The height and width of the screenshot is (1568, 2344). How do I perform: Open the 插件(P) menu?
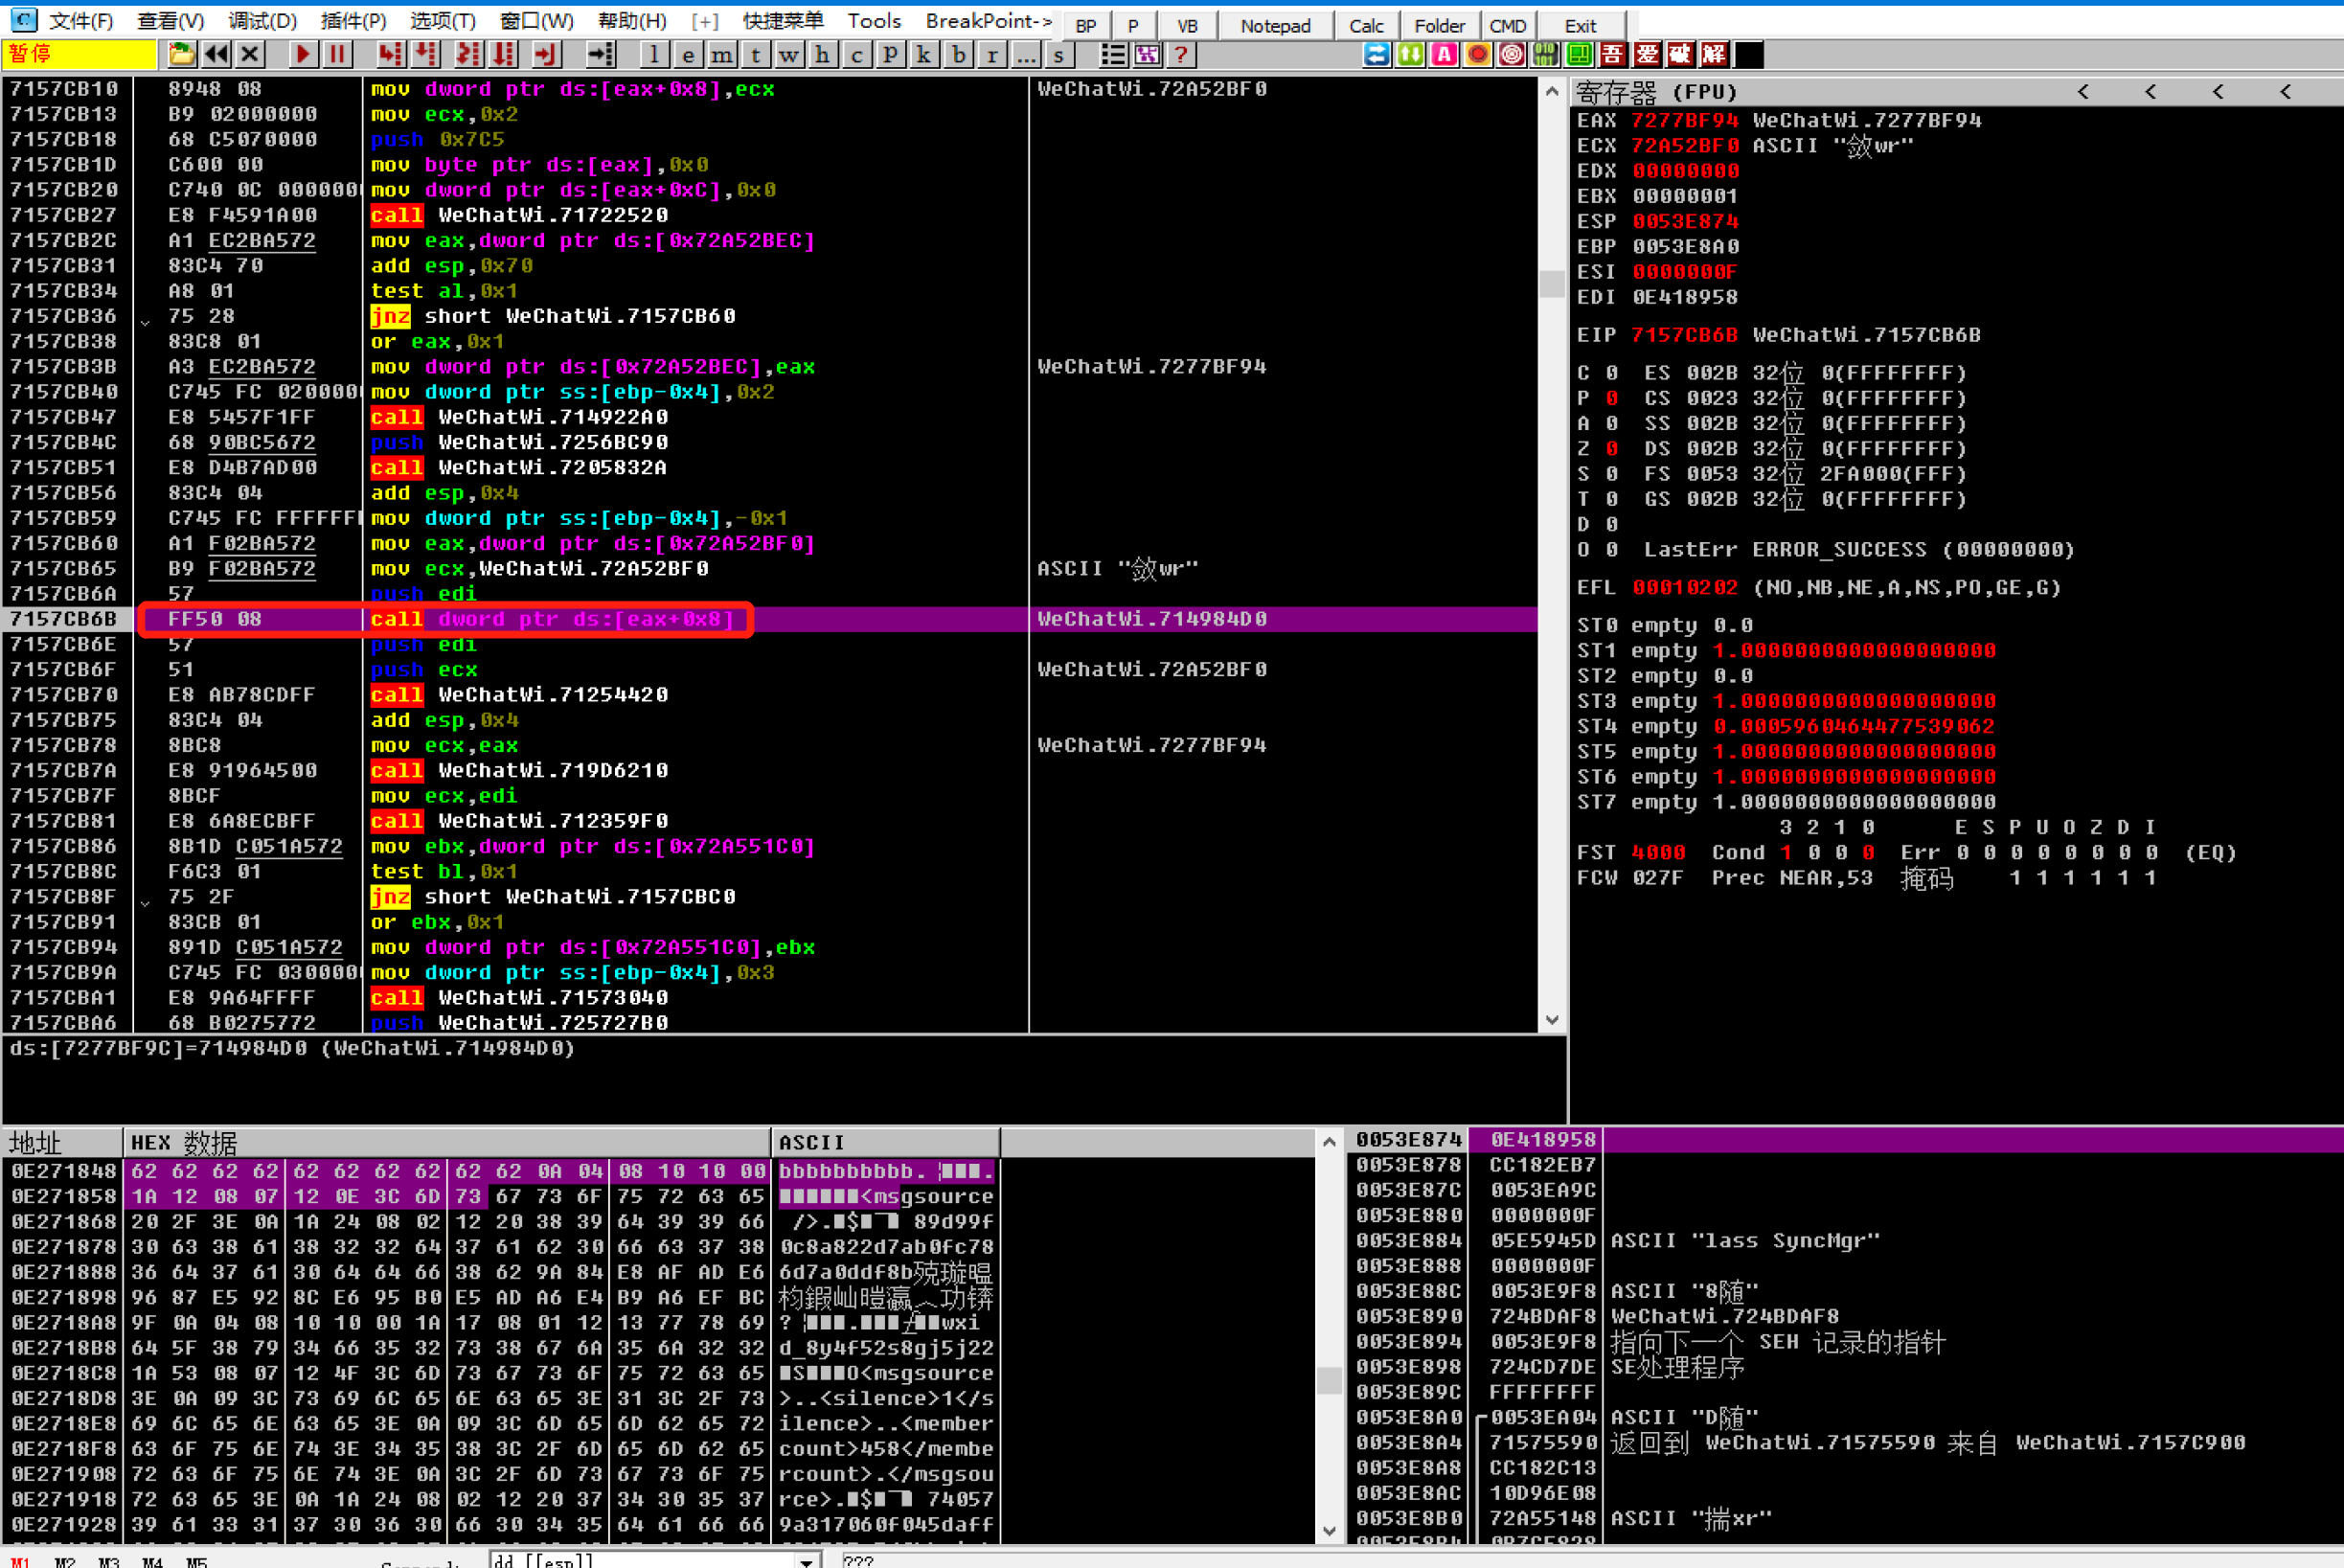coord(353,20)
